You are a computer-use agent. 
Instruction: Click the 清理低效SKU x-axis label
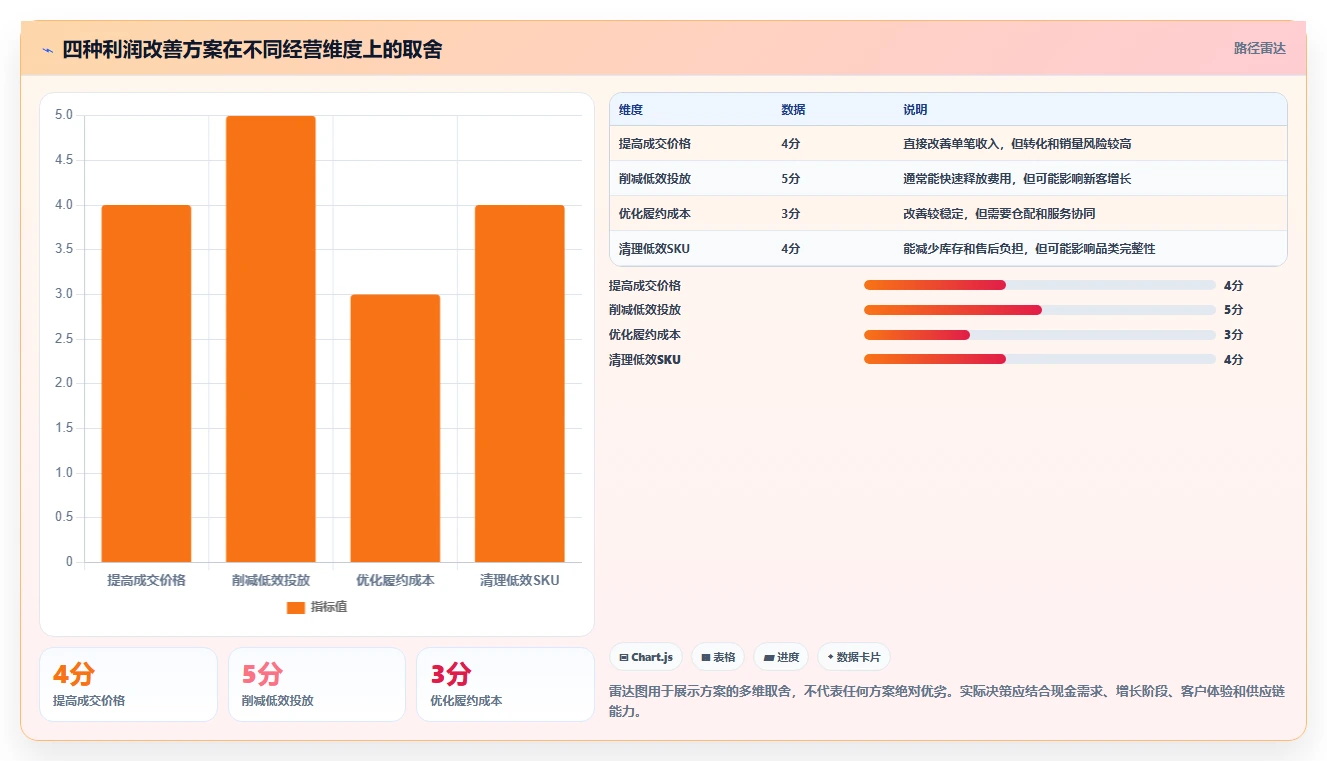pyautogui.click(x=519, y=580)
